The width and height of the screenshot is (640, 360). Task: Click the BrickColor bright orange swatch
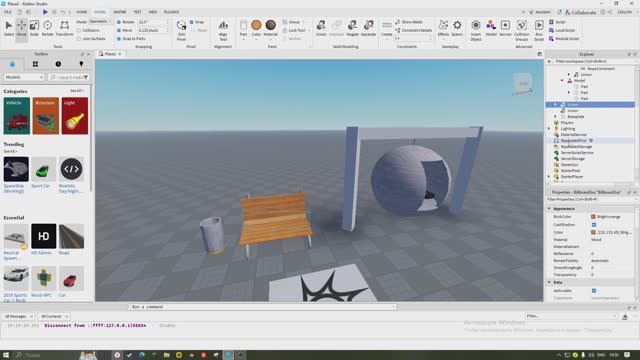[593, 217]
